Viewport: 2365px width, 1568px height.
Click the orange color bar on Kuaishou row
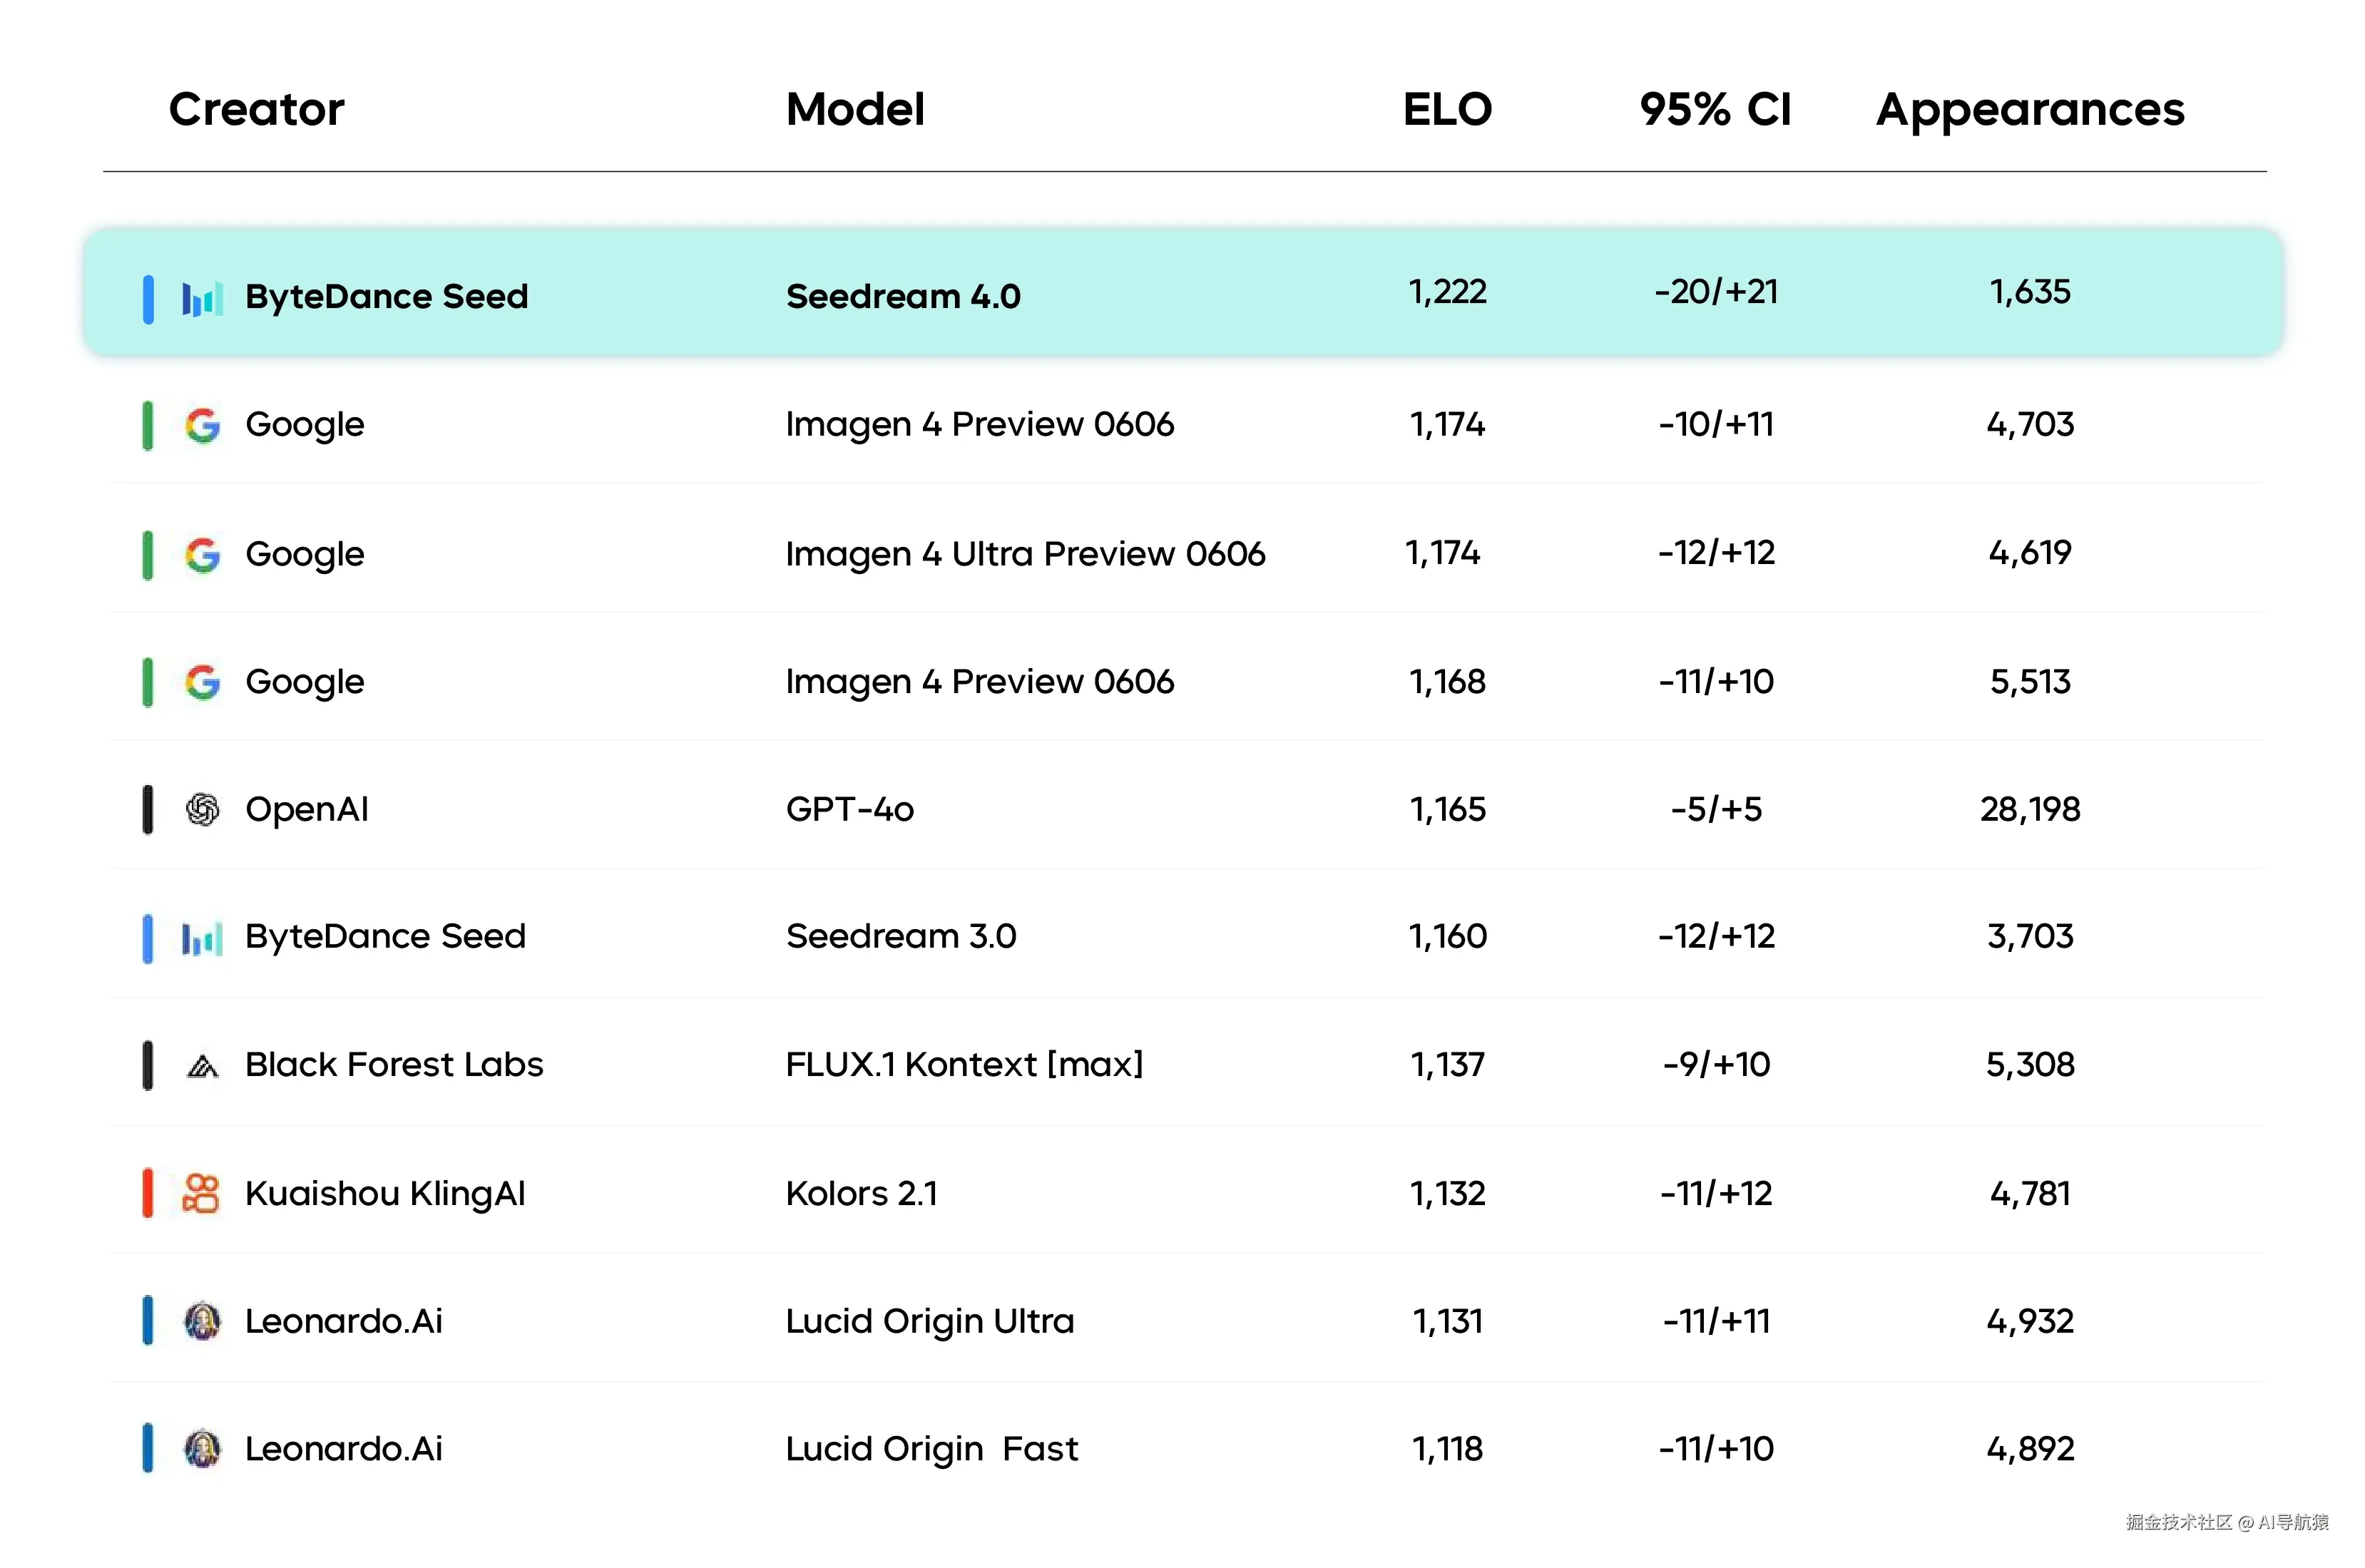(x=148, y=1193)
